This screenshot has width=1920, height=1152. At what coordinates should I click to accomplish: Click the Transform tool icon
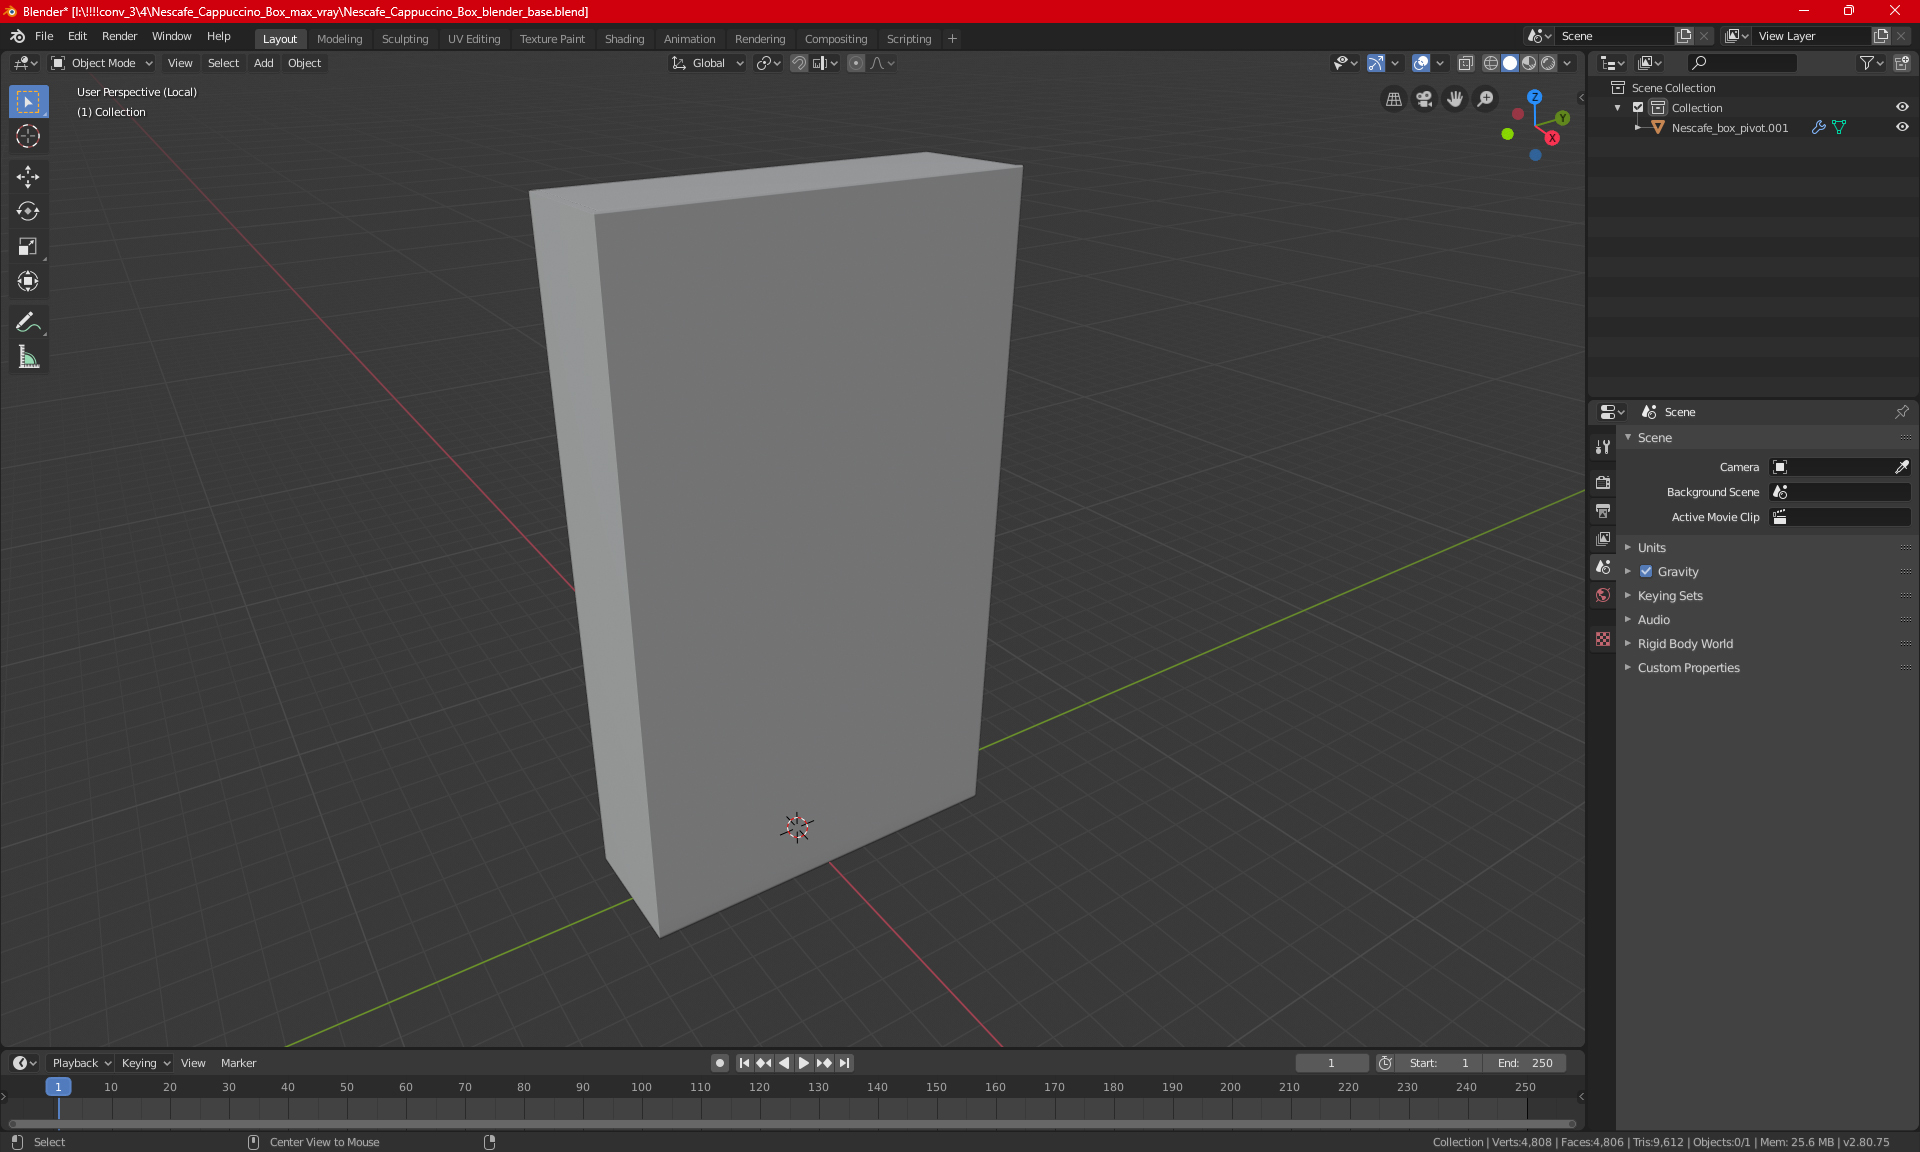[27, 283]
